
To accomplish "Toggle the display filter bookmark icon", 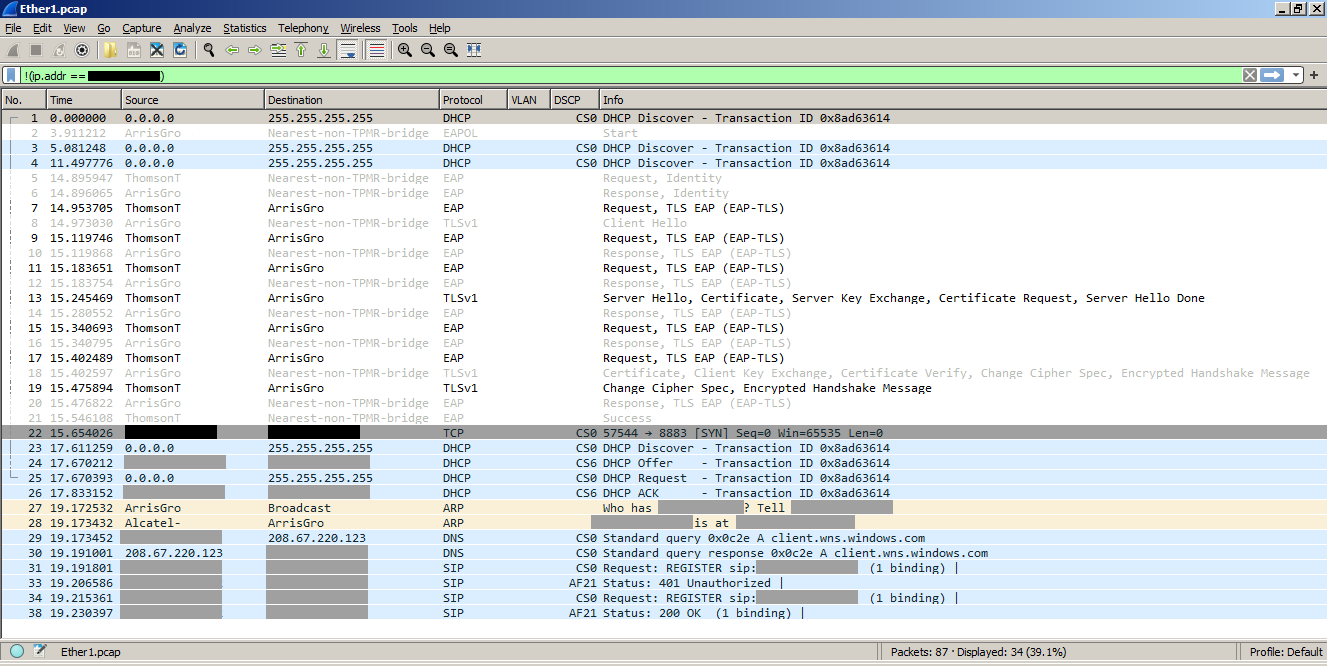I will (x=11, y=75).
